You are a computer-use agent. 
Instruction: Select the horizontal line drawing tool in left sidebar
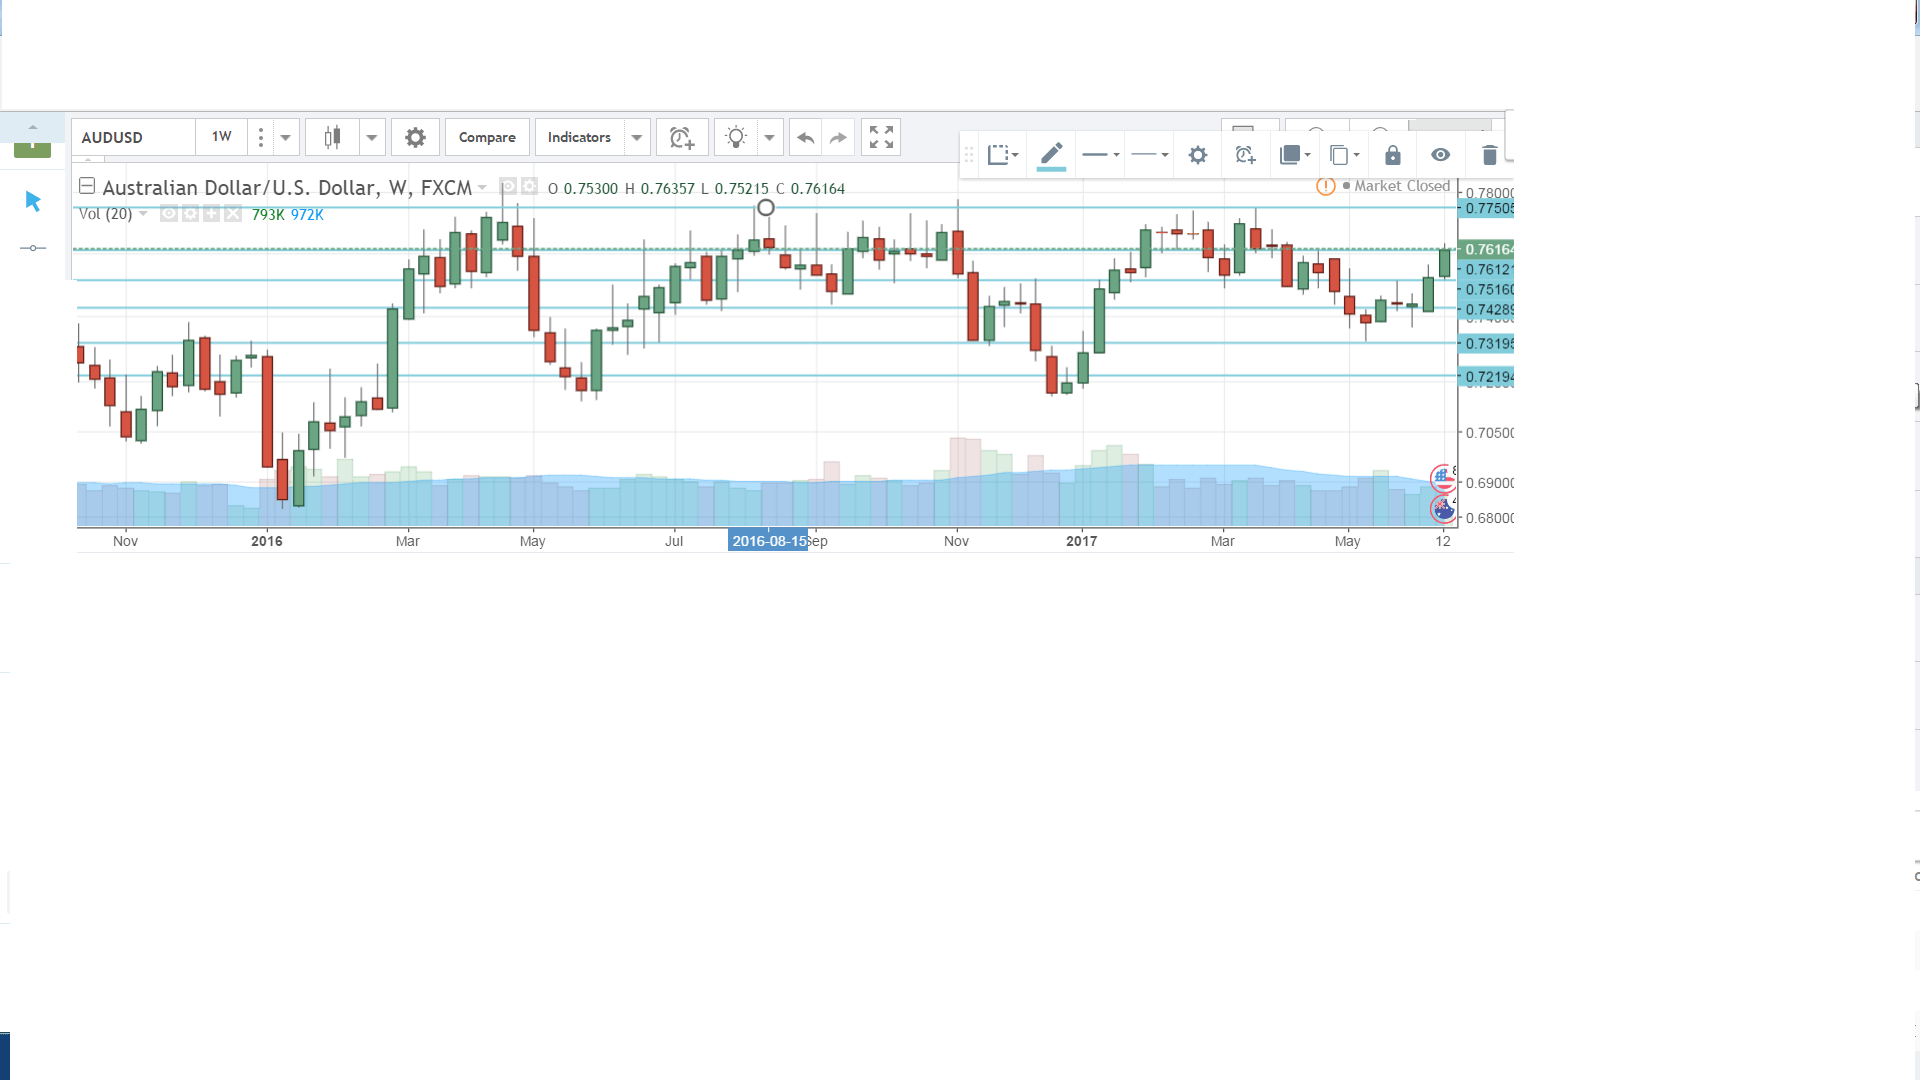(33, 248)
